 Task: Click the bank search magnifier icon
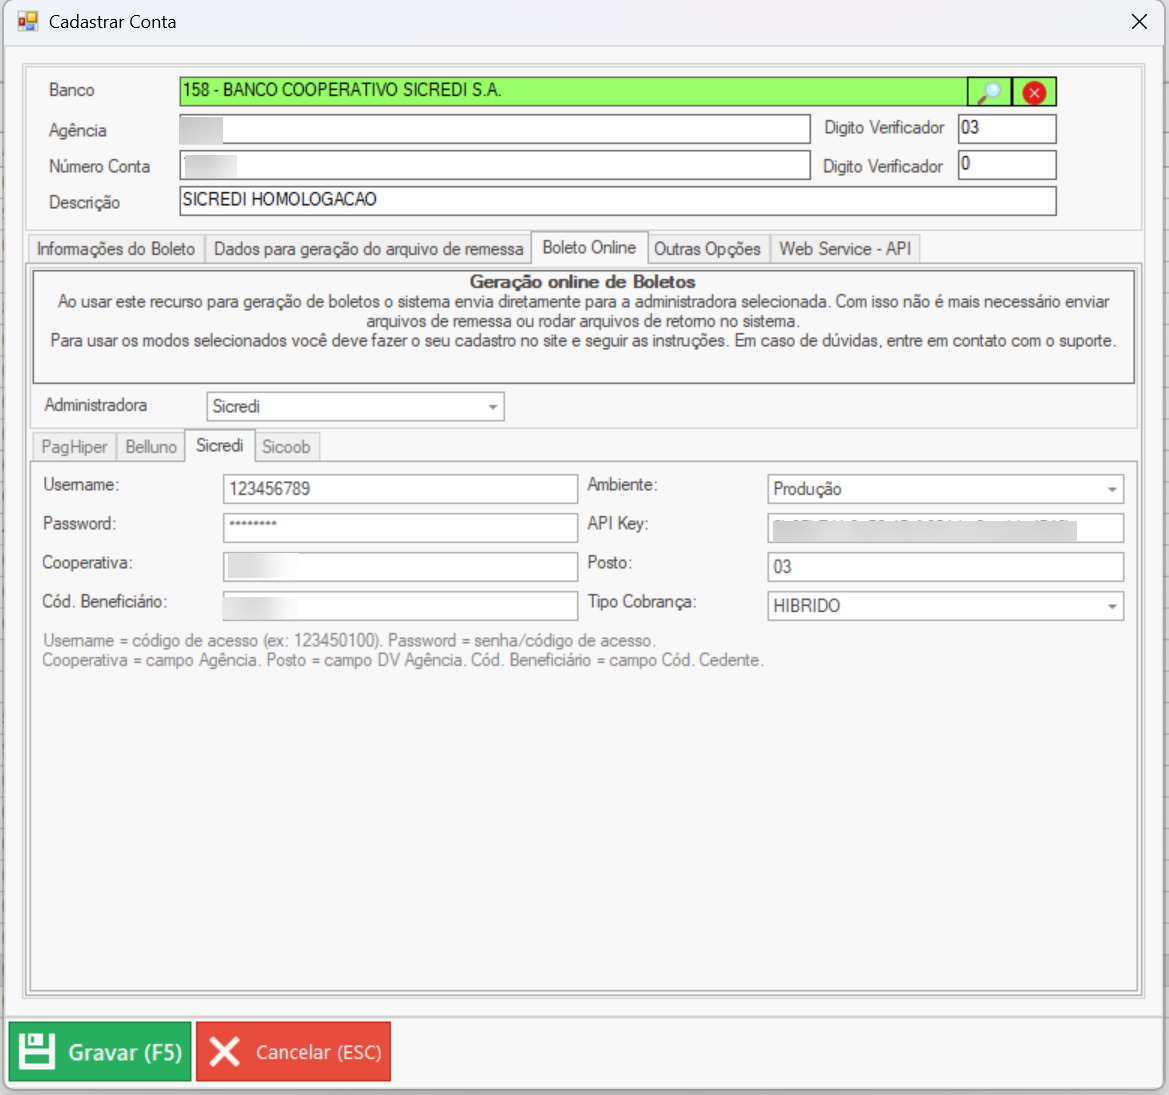(x=989, y=92)
